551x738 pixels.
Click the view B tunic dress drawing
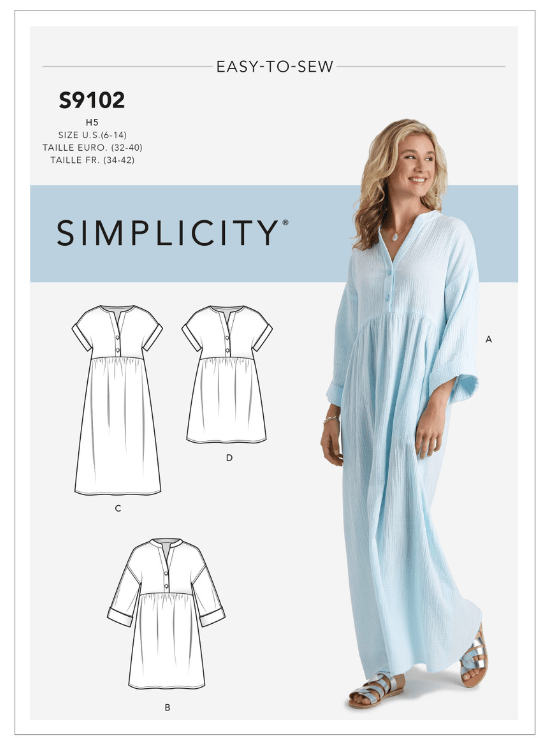point(167,614)
